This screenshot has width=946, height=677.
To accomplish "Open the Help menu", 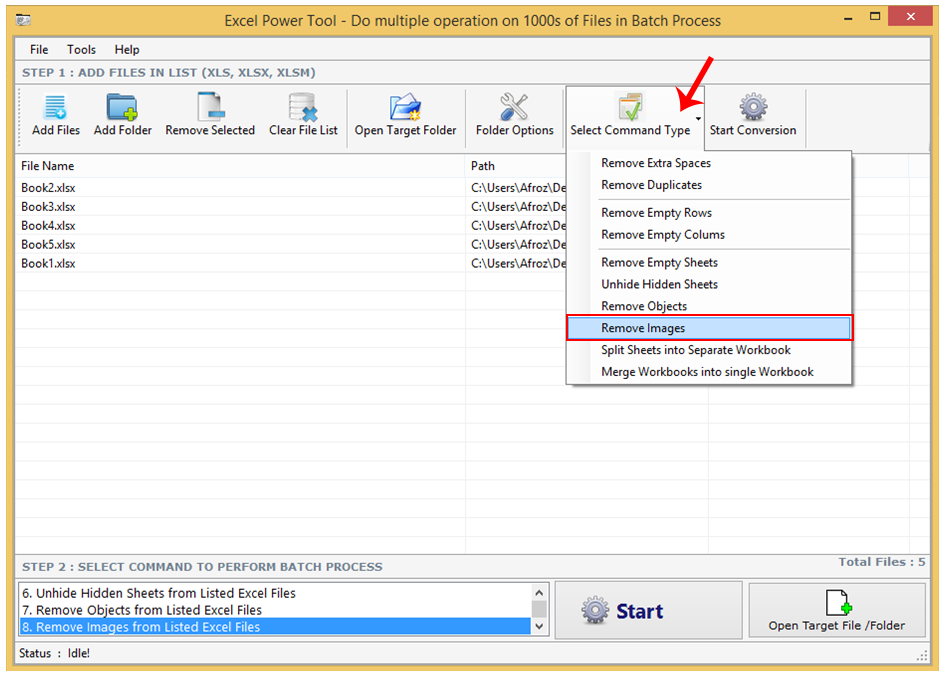I will [x=127, y=49].
